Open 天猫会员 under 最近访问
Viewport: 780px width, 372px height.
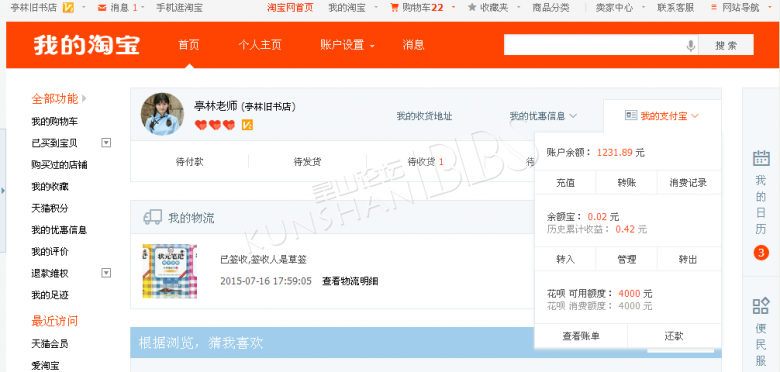50,344
